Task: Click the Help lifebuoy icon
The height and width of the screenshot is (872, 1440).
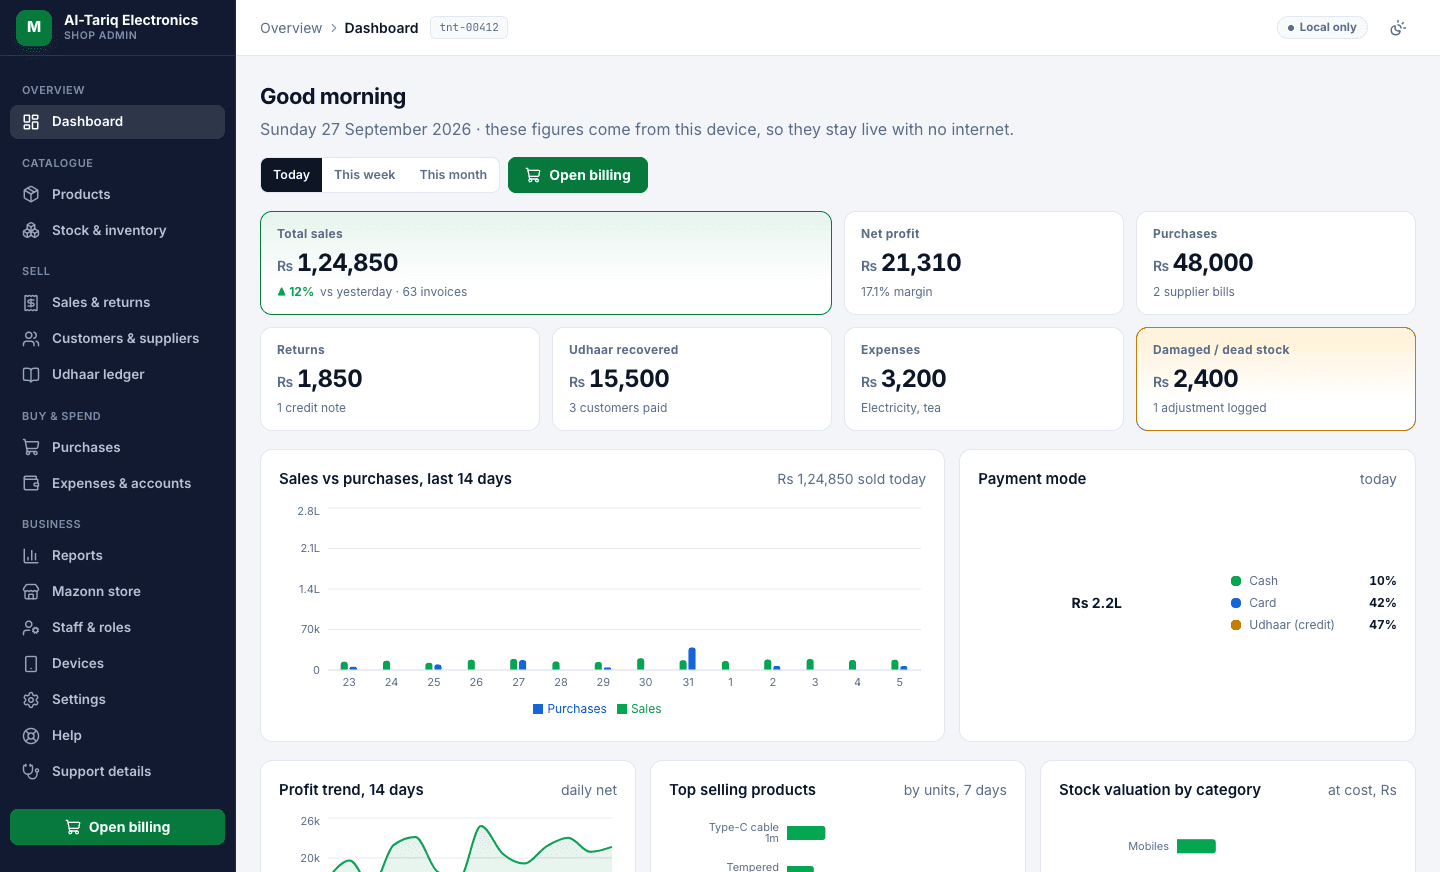Action: 31,735
